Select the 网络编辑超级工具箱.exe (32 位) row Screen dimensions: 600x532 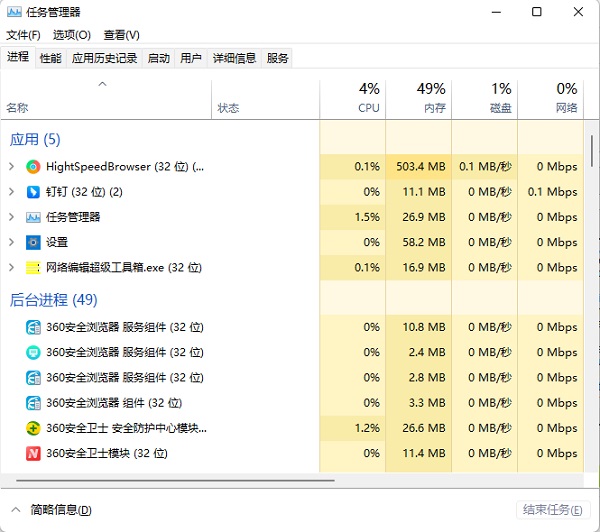(x=293, y=268)
